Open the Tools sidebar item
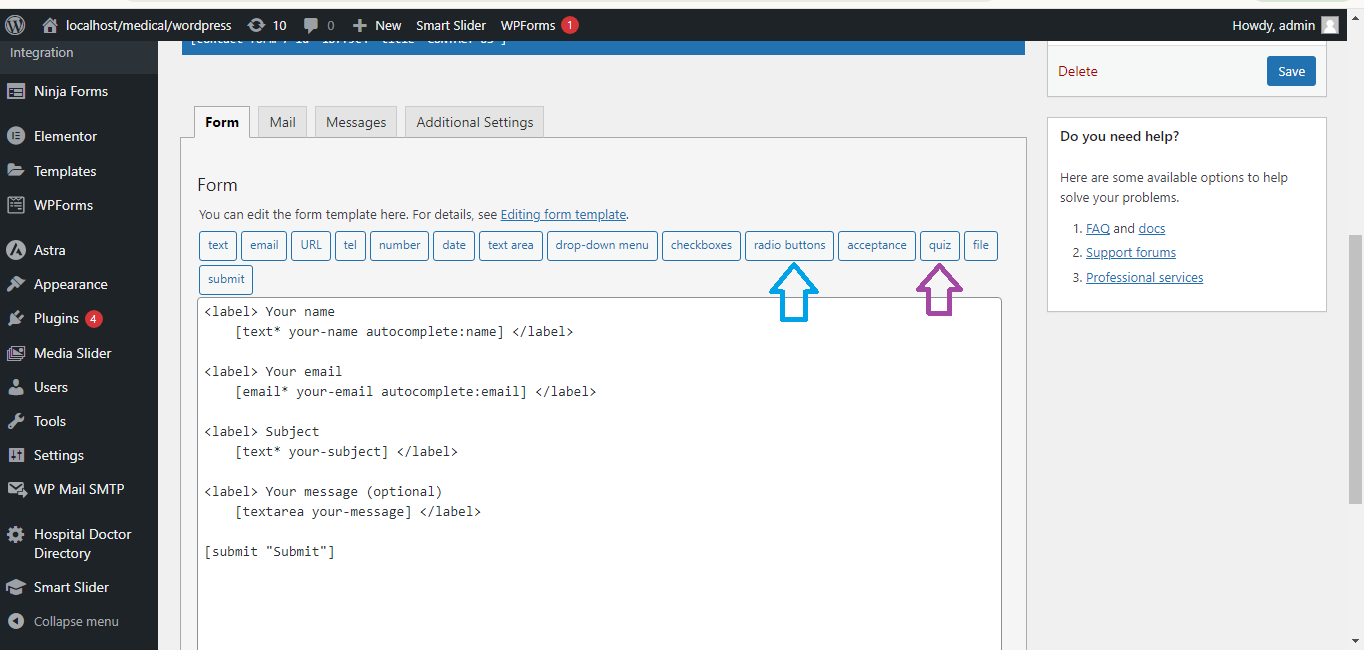 50,421
